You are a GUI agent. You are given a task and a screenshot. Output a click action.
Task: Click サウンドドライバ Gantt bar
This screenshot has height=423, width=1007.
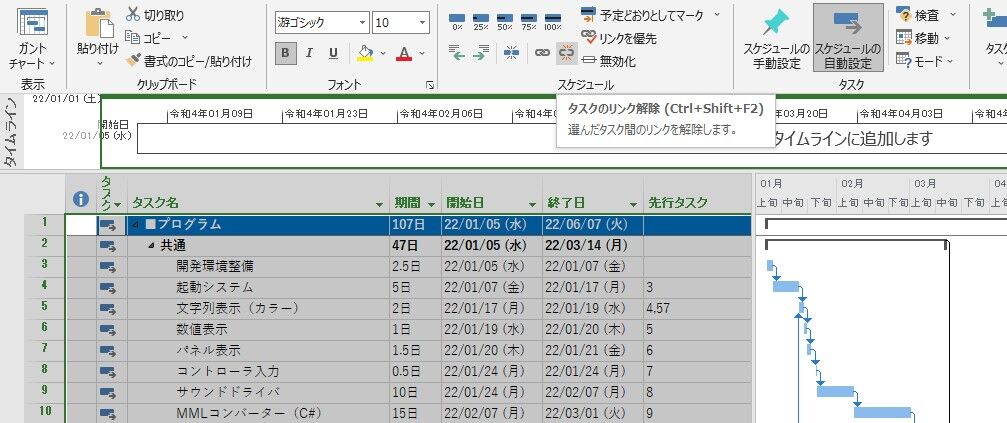tap(835, 392)
